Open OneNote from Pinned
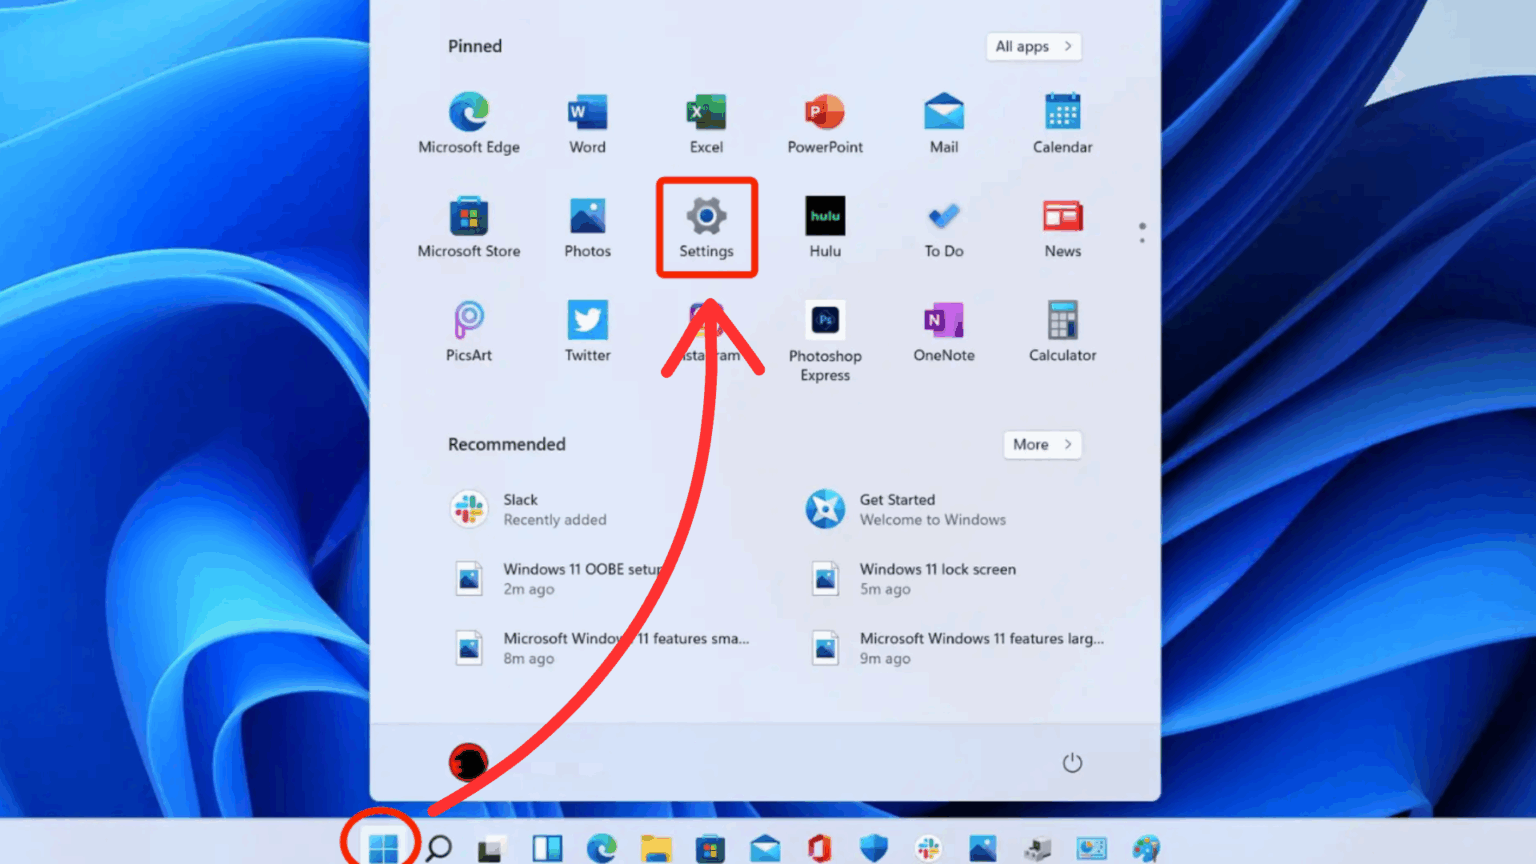Image resolution: width=1536 pixels, height=864 pixels. (x=943, y=330)
